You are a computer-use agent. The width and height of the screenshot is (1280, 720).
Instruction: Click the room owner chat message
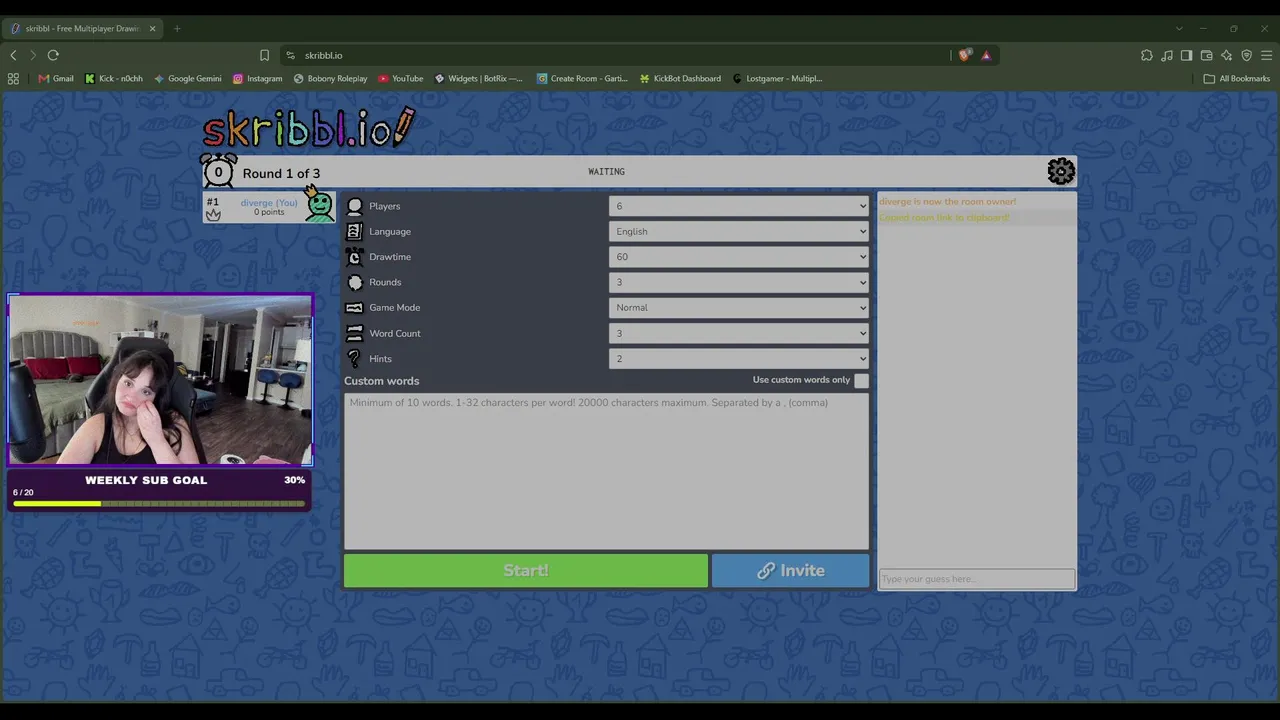(947, 202)
